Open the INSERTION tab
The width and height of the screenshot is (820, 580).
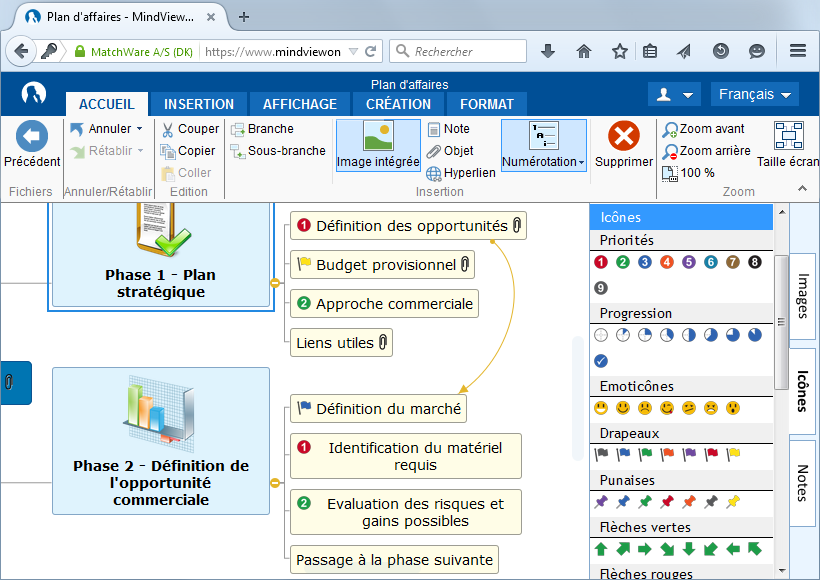pos(199,104)
